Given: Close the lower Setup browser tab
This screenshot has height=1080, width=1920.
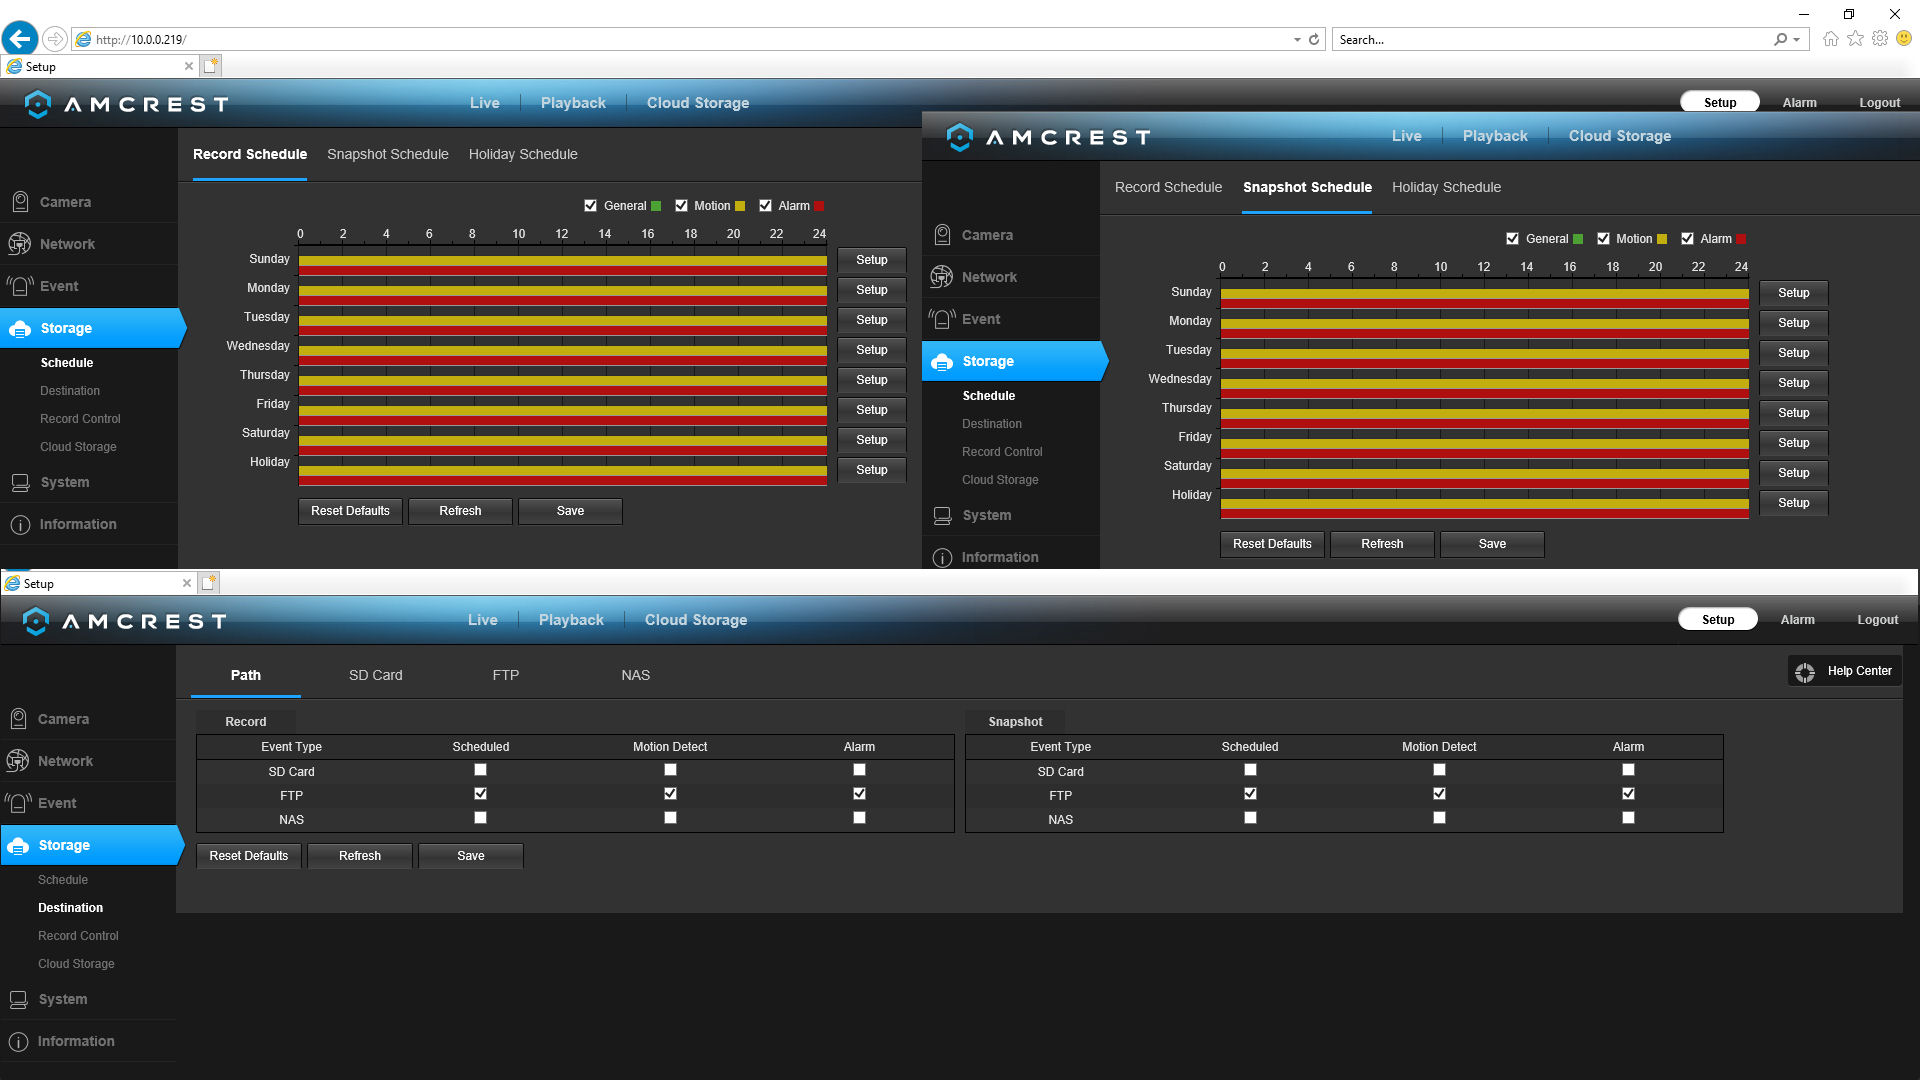Looking at the screenshot, I should (186, 583).
